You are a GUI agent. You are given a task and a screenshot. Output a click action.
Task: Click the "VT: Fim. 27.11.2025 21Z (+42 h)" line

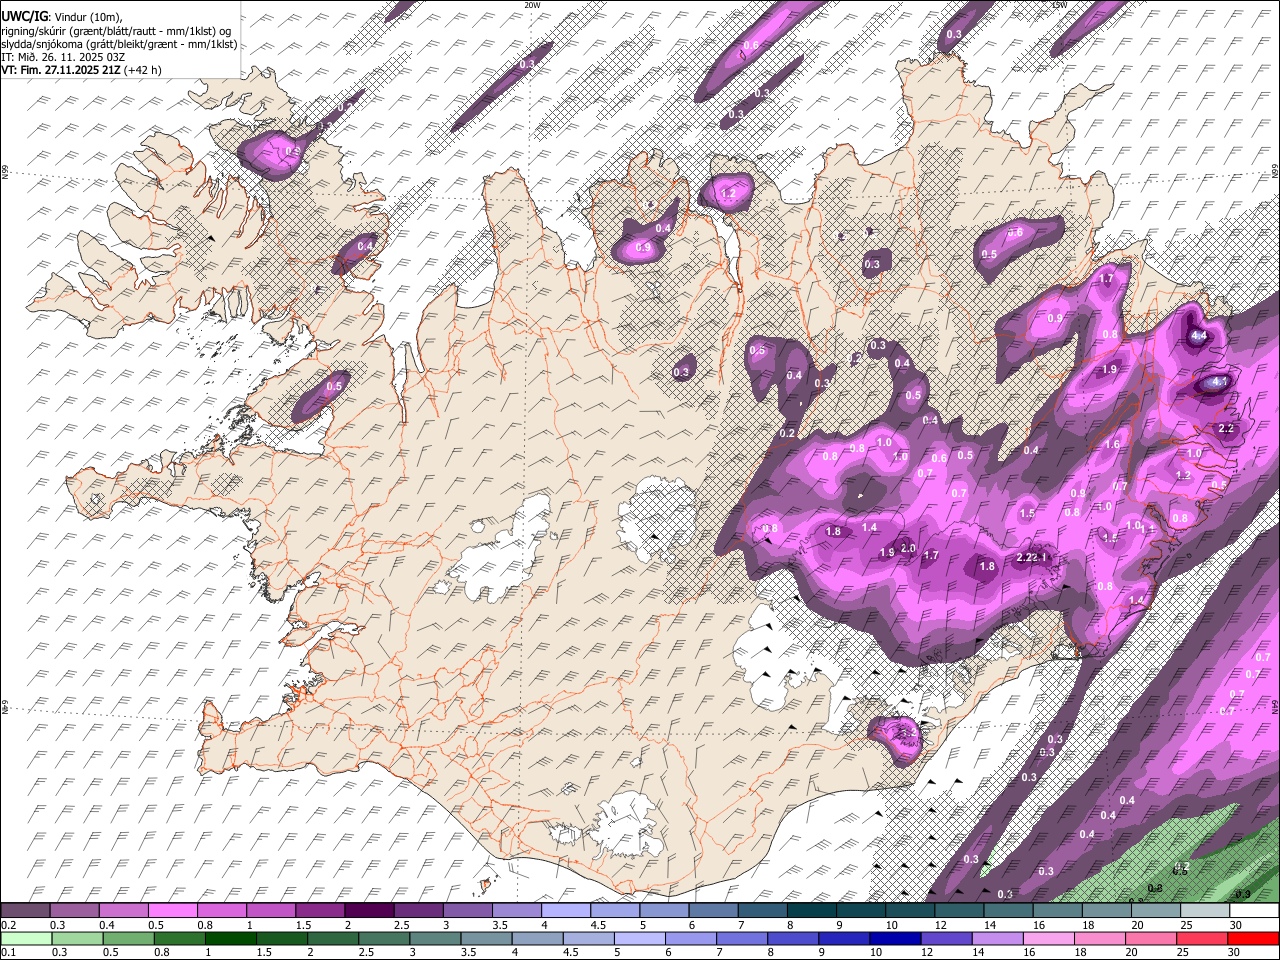pyautogui.click(x=81, y=70)
